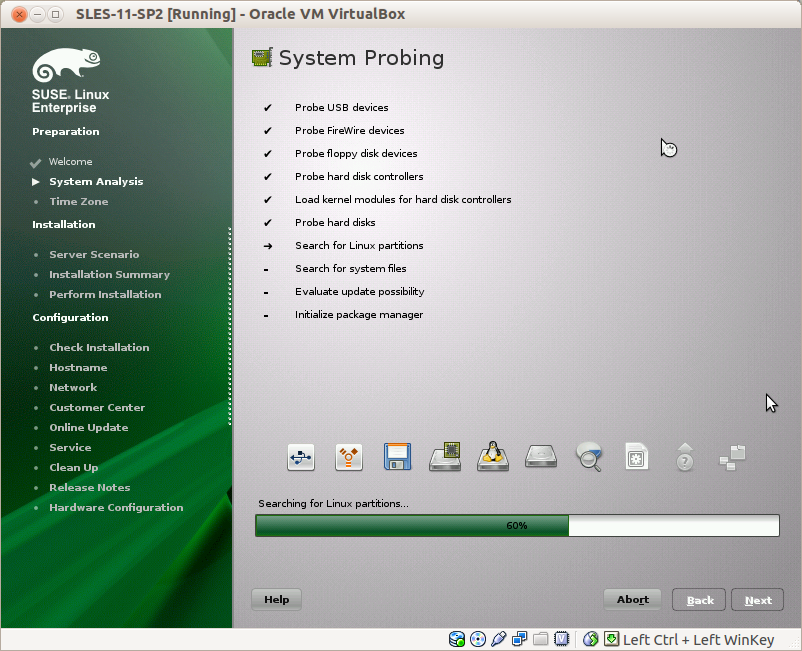Click the SUSE chameleon logo
802x651 pixels.
tap(66, 65)
